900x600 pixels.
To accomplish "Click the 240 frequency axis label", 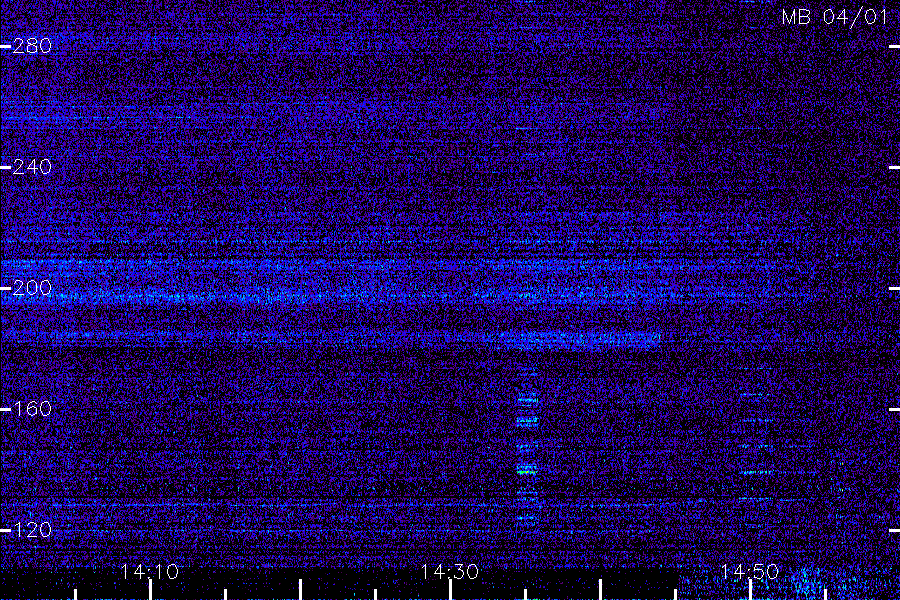I will pyautogui.click(x=32, y=167).
